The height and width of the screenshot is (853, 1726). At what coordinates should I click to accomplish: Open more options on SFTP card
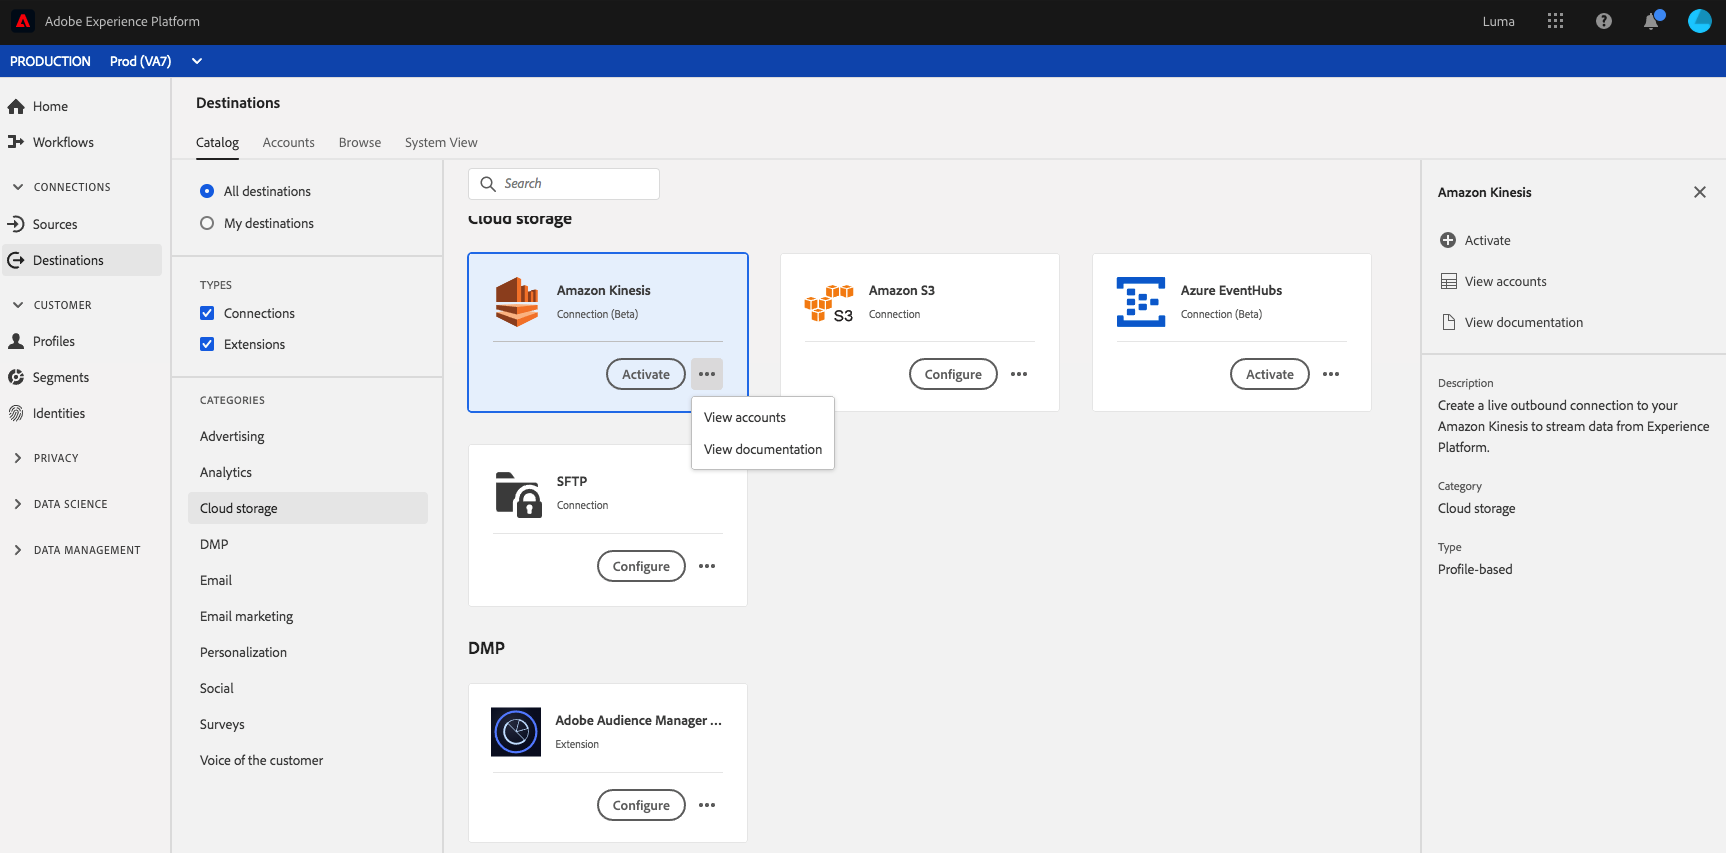707,566
